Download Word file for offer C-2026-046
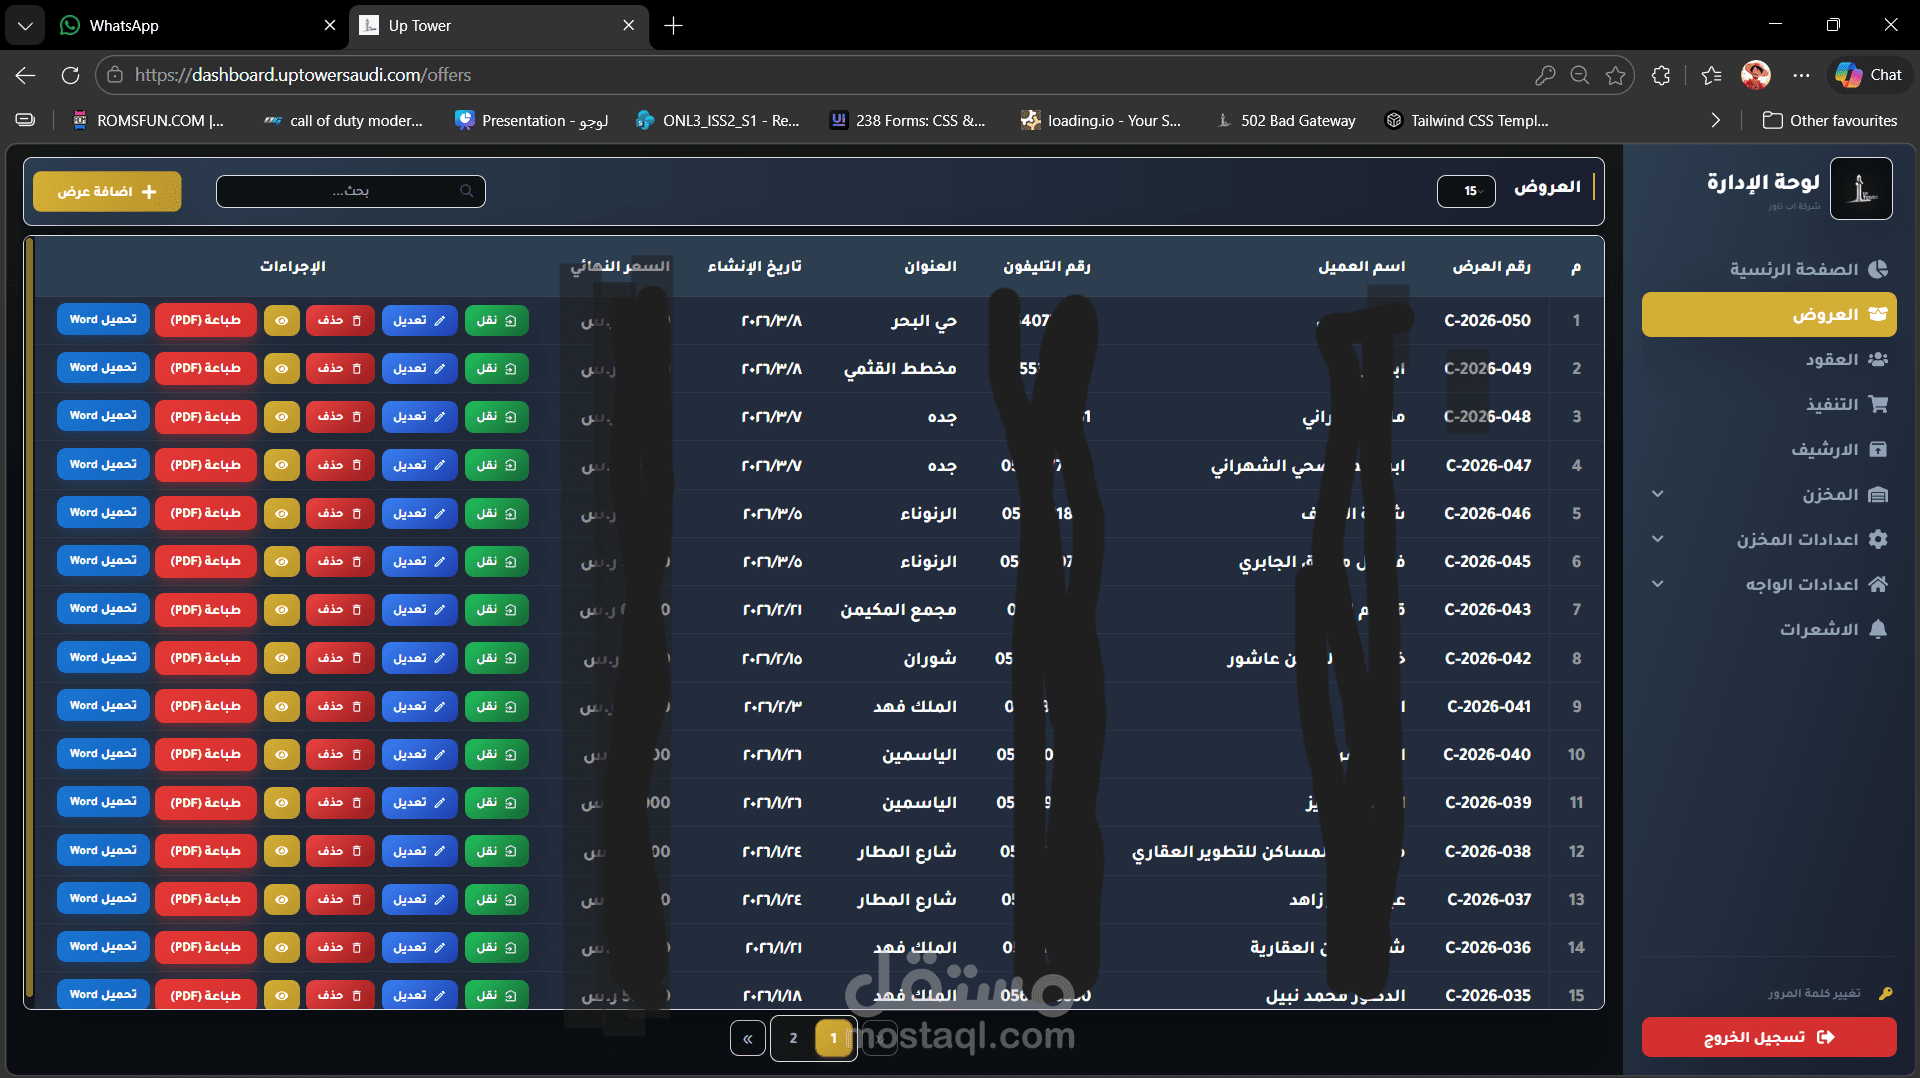1920x1078 pixels. pos(103,513)
